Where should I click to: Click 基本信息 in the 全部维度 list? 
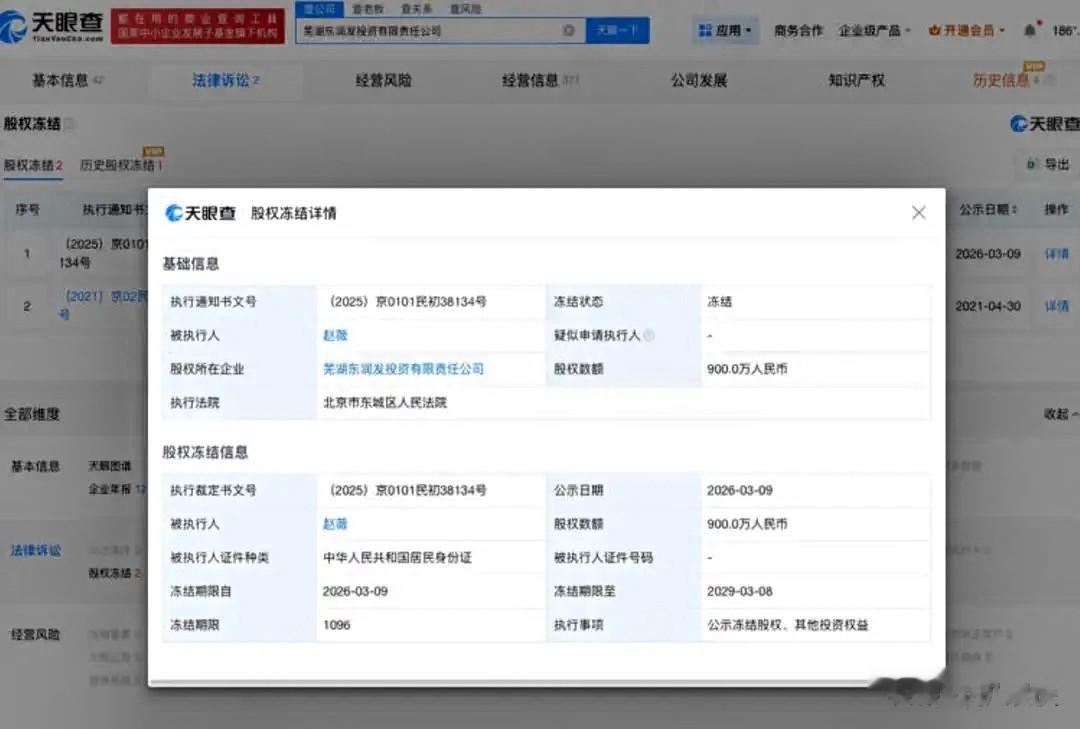[35, 466]
